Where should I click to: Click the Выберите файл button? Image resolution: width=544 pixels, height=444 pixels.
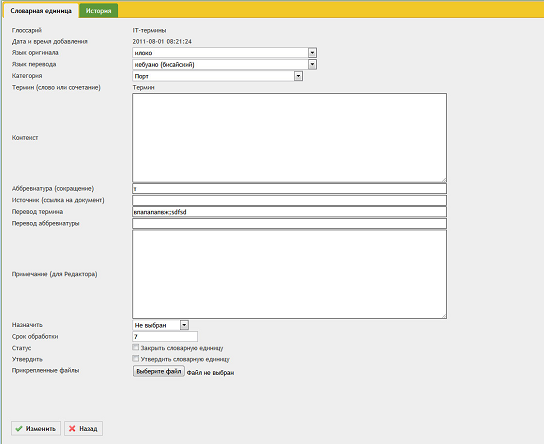coord(159,371)
